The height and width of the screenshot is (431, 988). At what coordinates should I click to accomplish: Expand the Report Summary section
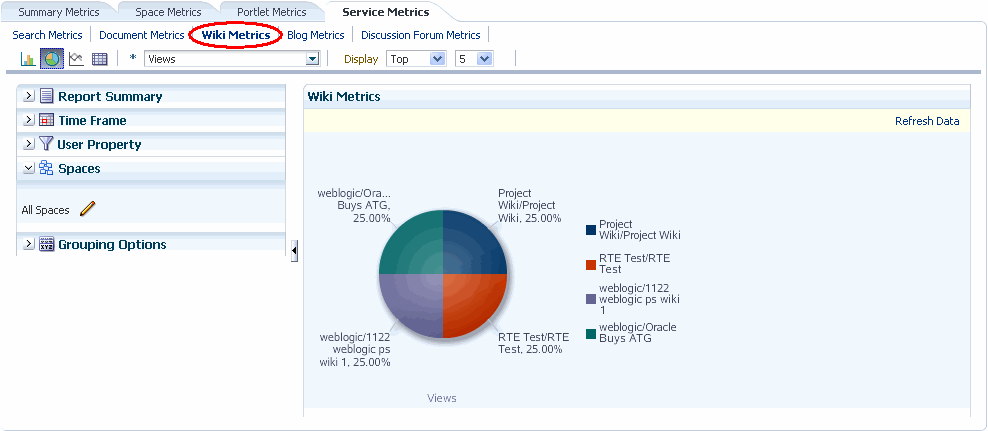pos(28,96)
